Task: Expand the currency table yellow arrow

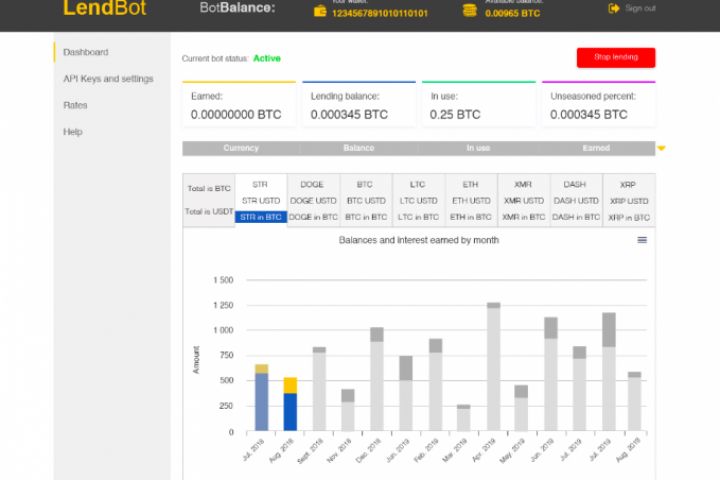Action: point(661,148)
